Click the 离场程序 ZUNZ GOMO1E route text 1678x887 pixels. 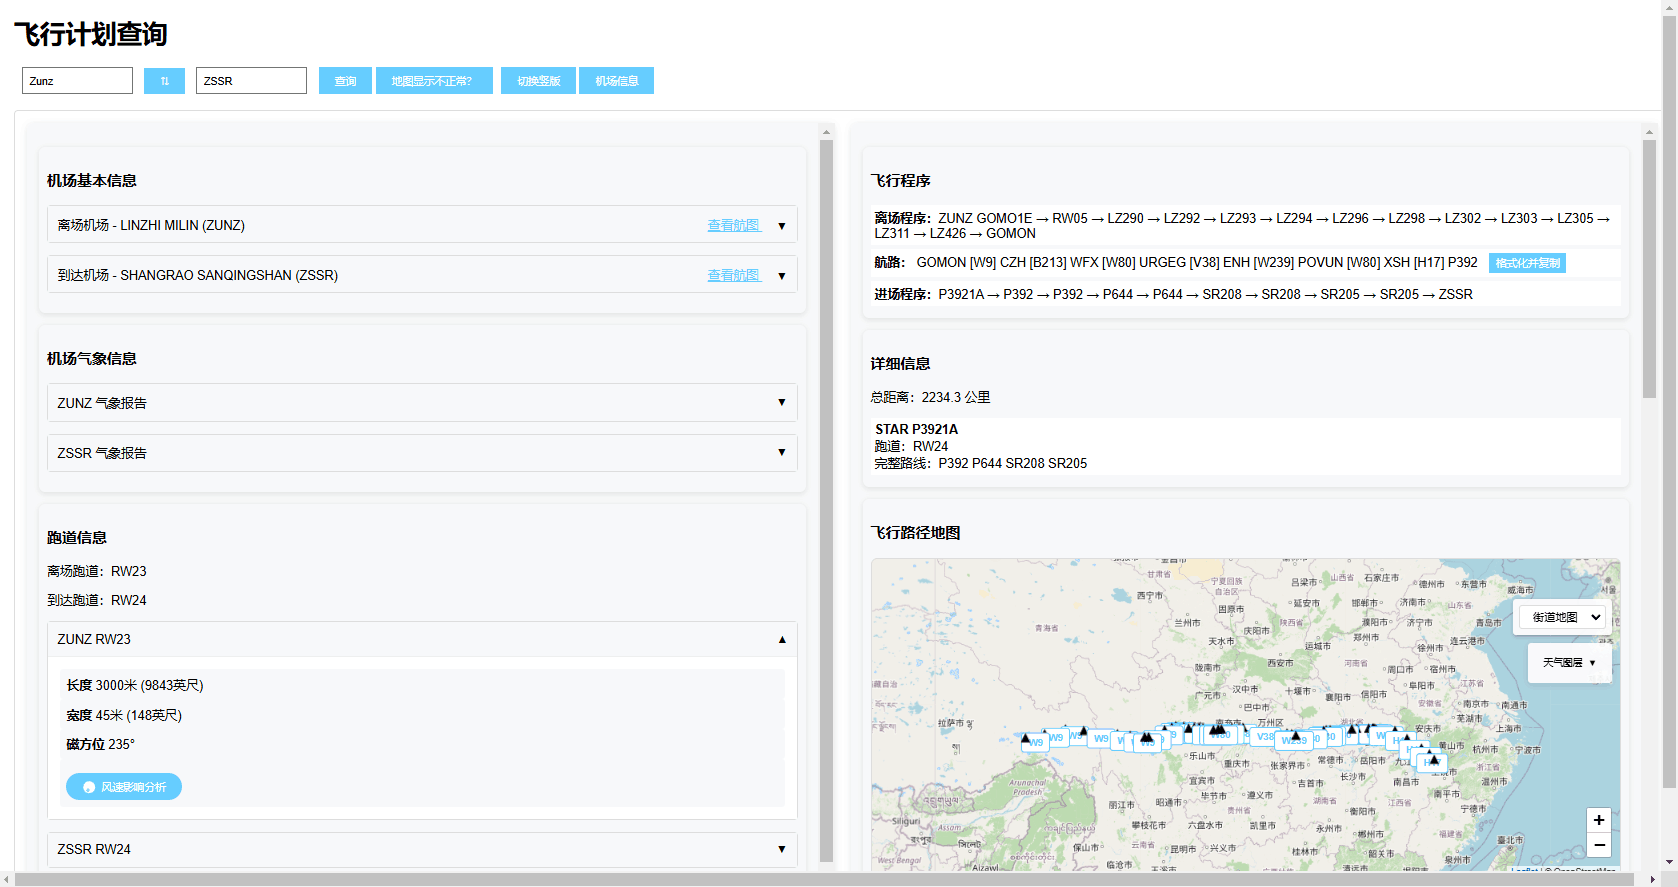point(1243,226)
